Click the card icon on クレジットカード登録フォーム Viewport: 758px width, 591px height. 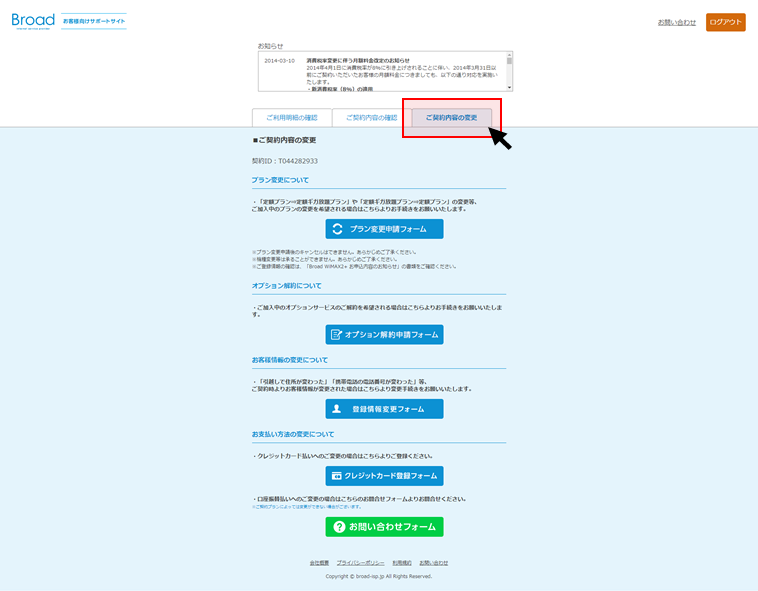tap(337, 476)
